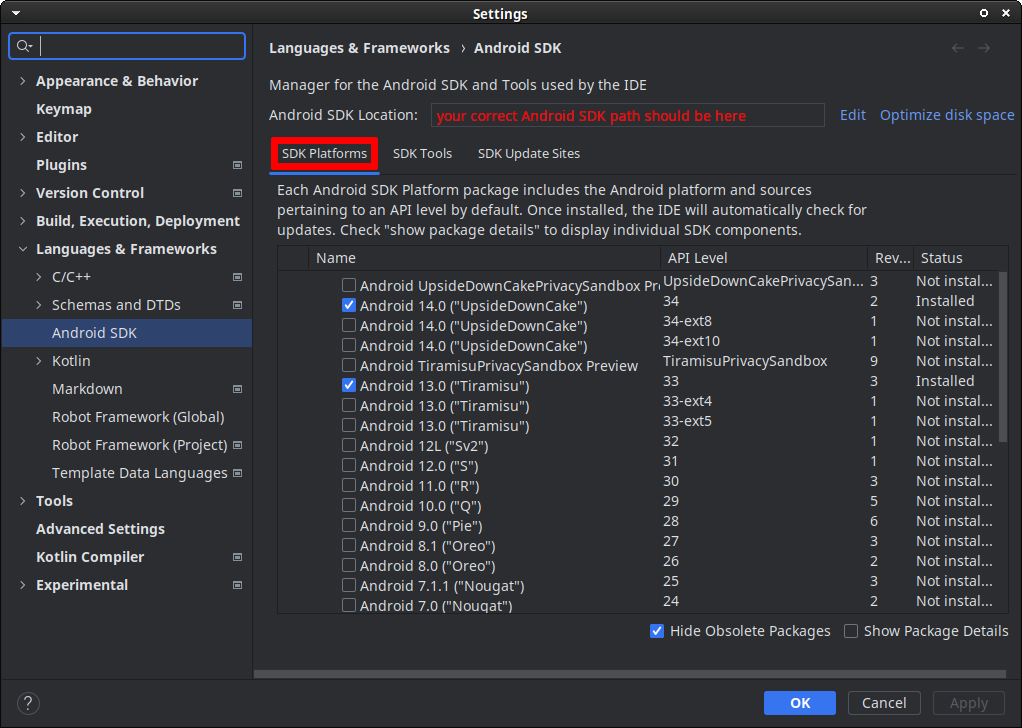This screenshot has width=1022, height=728.
Task: Click the project-level icon next to Experimental
Action: pyautogui.click(x=237, y=585)
